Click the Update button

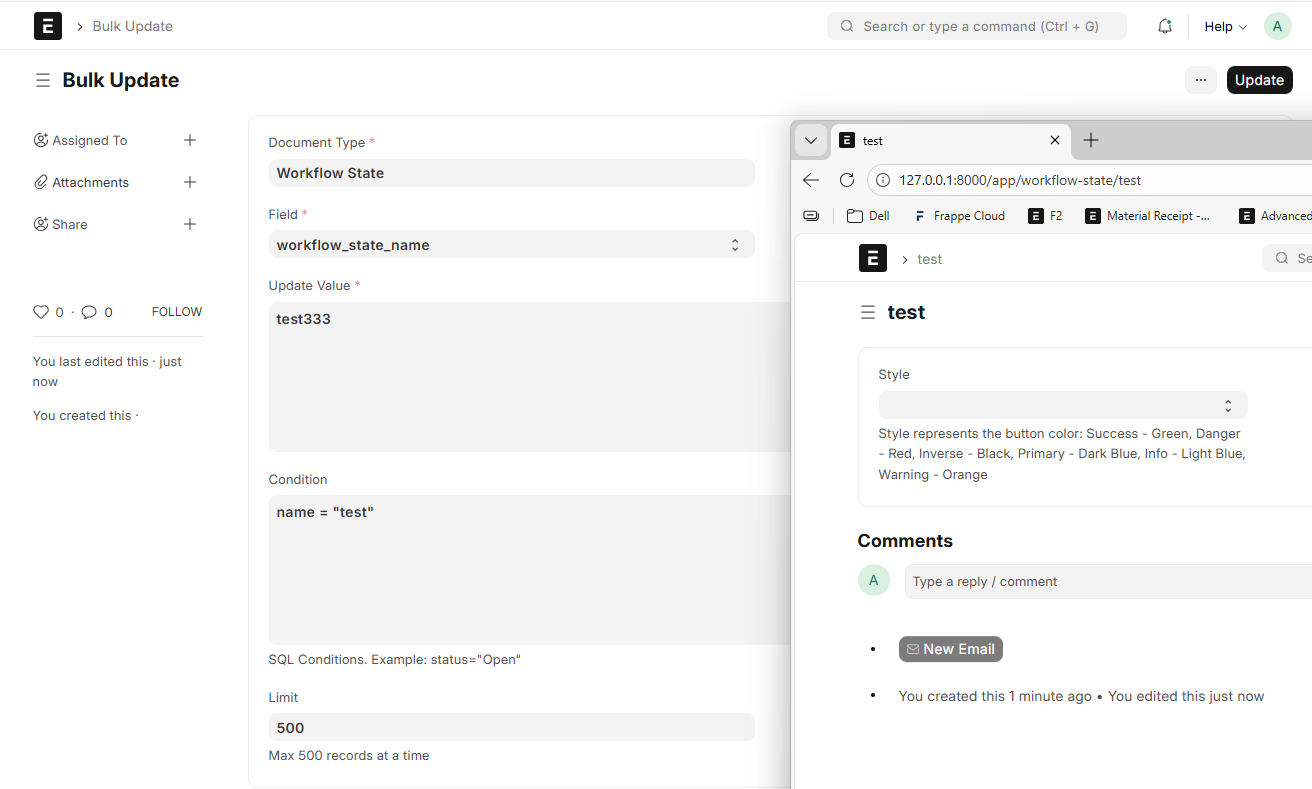pyautogui.click(x=1259, y=80)
